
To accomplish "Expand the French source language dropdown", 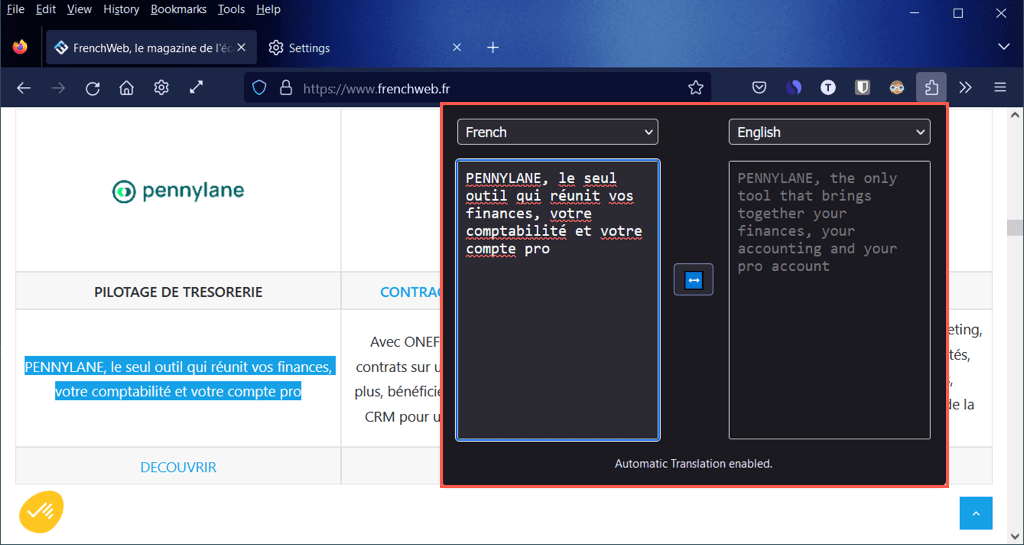I will pyautogui.click(x=557, y=132).
